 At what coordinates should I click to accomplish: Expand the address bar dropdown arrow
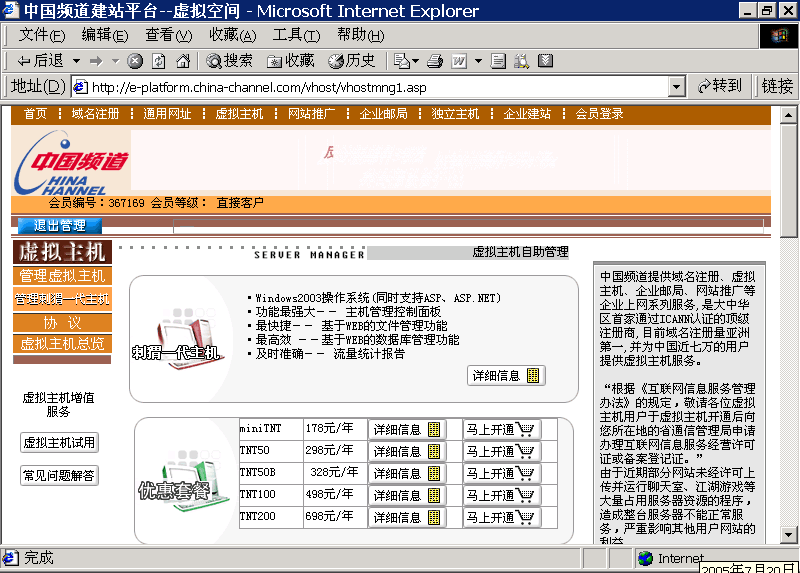pyautogui.click(x=677, y=87)
